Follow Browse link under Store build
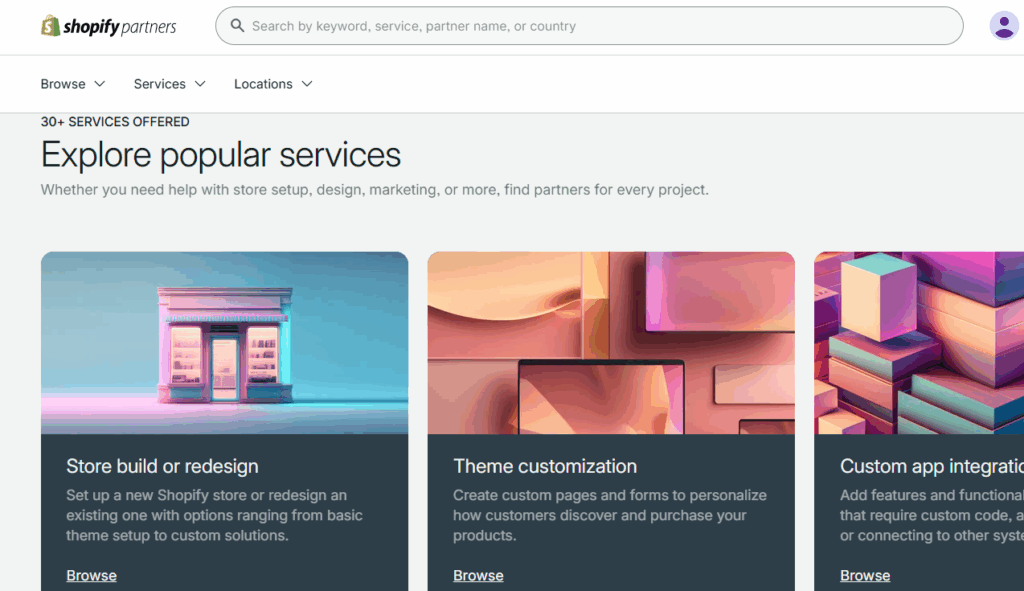The image size is (1024, 591). click(x=91, y=575)
